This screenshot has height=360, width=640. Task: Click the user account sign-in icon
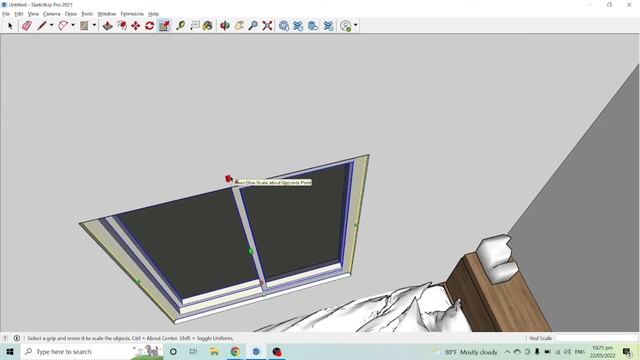coord(346,26)
